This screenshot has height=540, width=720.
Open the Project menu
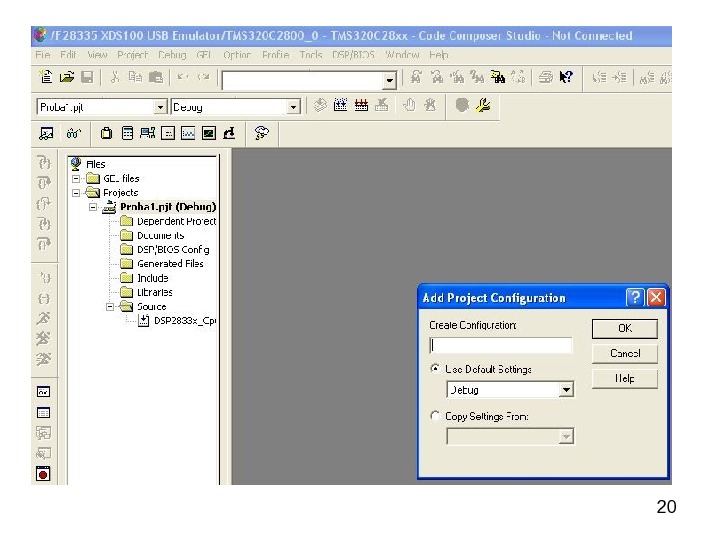point(132,55)
